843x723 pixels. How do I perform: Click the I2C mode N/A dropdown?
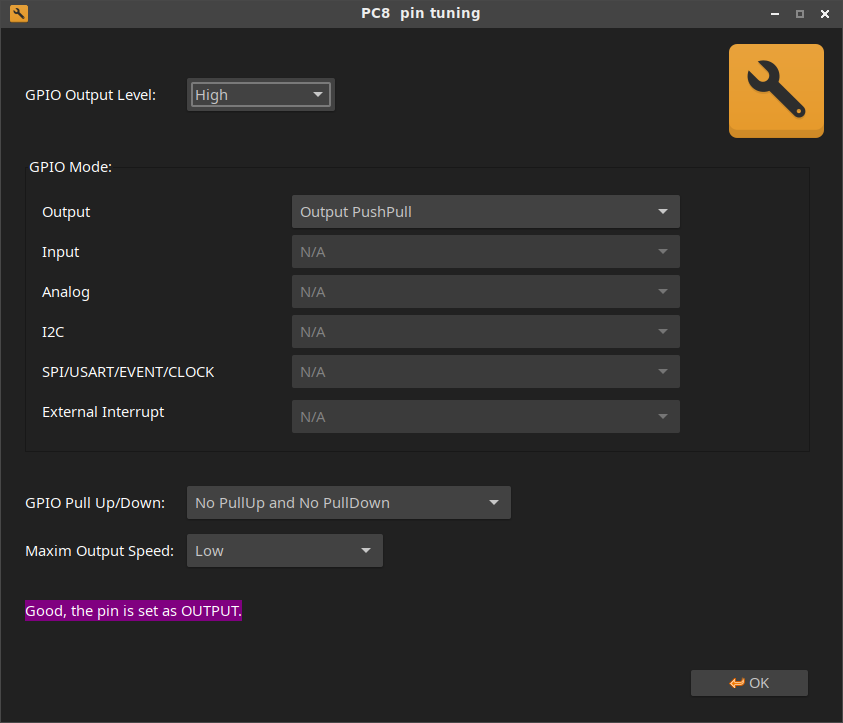(x=485, y=332)
